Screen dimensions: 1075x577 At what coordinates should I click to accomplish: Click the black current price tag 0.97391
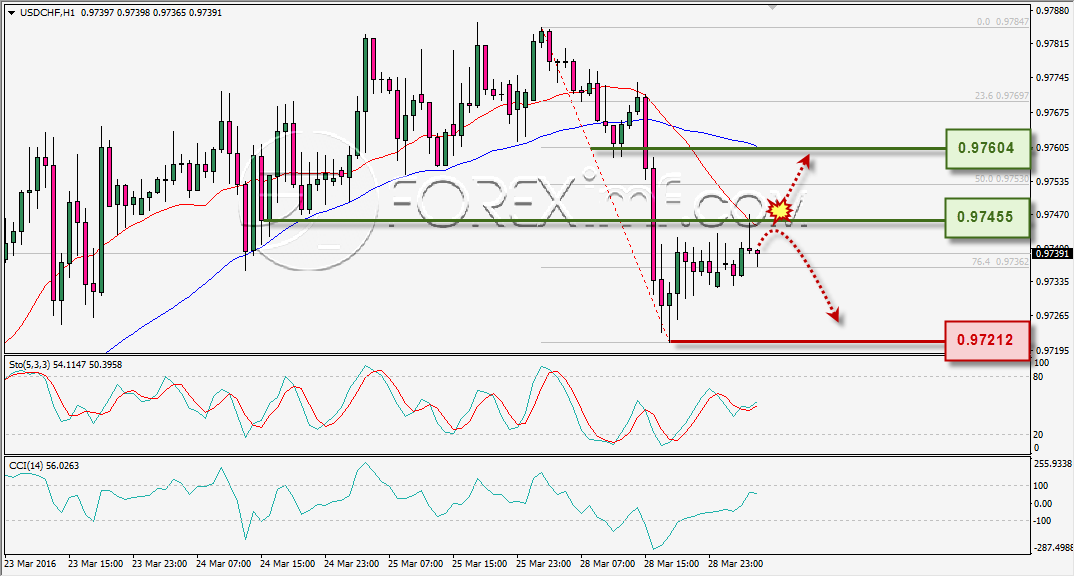pos(1052,254)
